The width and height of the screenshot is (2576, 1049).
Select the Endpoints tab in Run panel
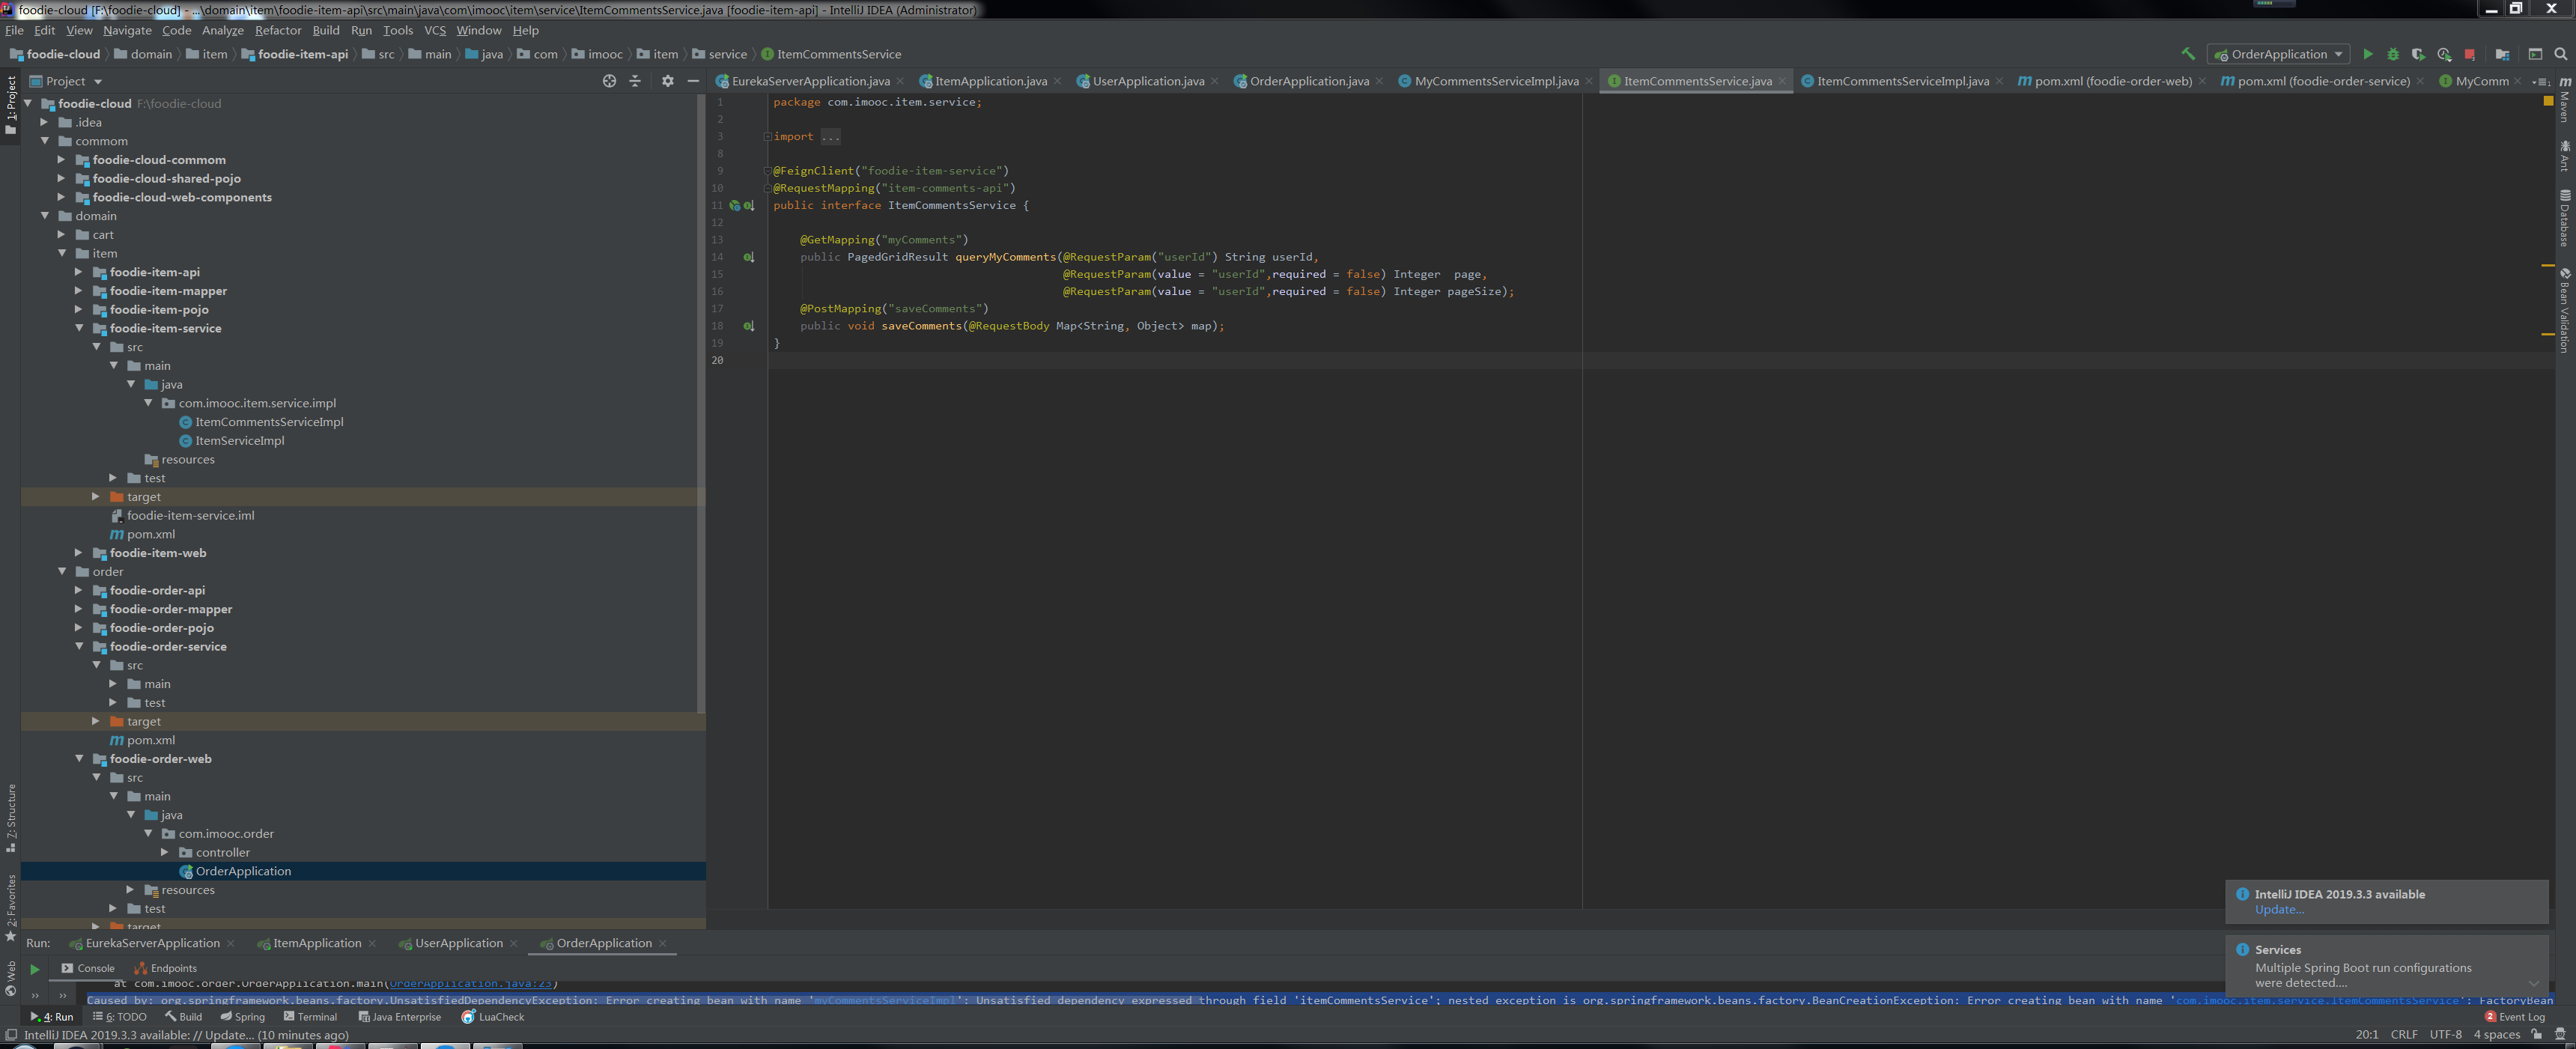tap(166, 968)
